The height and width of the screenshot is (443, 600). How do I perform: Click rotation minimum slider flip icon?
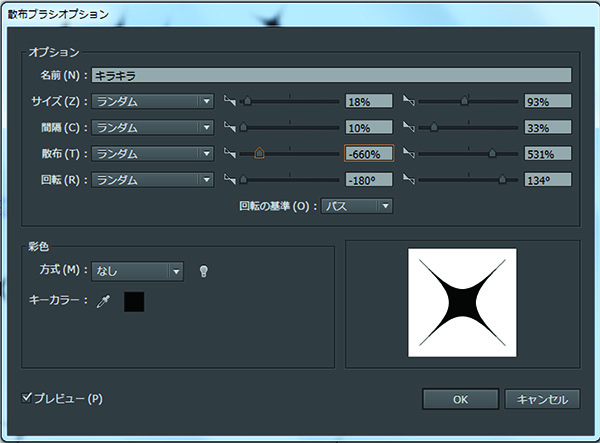(x=230, y=179)
